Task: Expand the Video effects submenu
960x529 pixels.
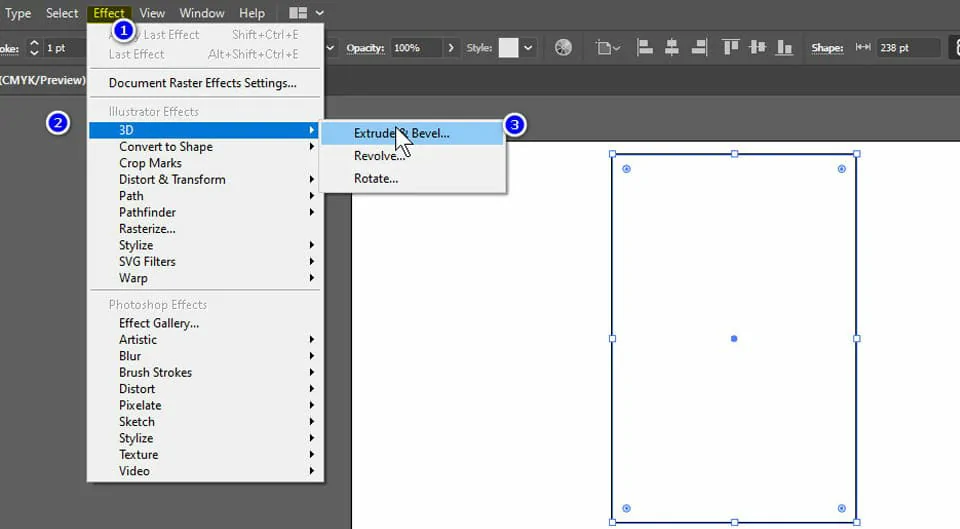Action: click(204, 471)
